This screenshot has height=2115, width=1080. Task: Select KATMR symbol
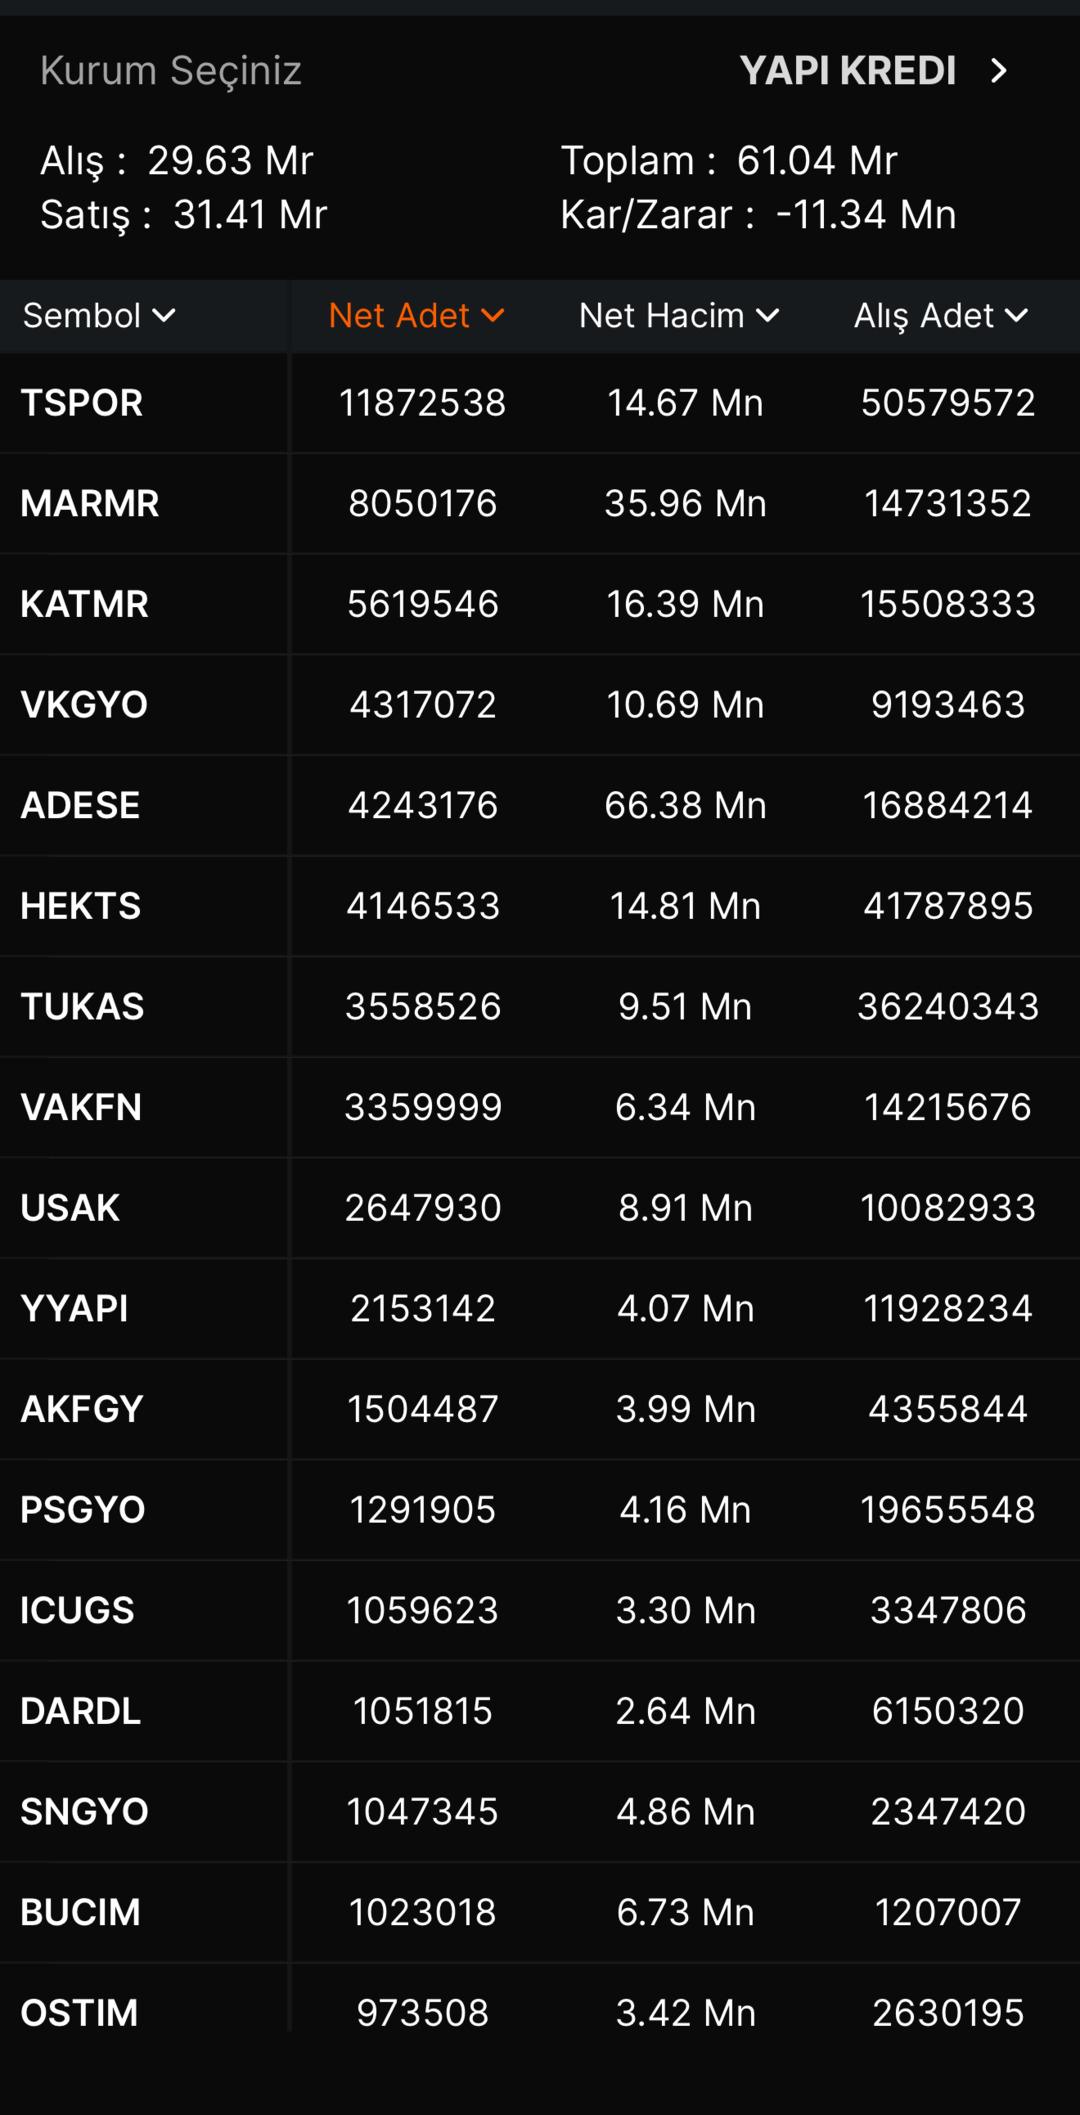point(85,604)
